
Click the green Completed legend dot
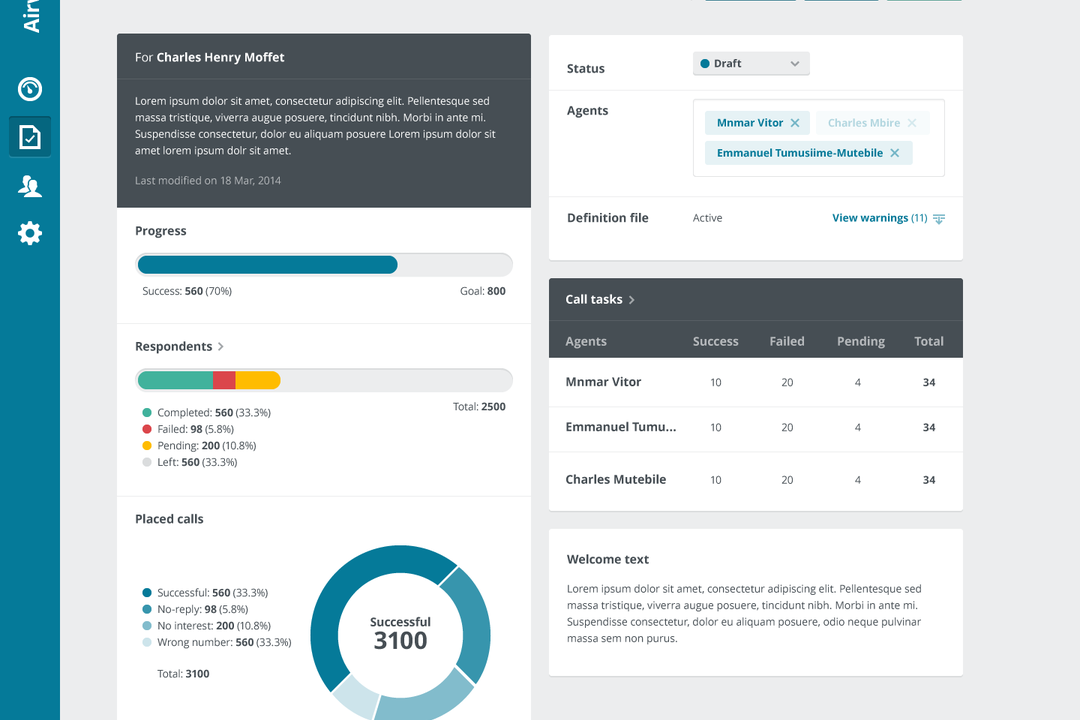pyautogui.click(x=147, y=413)
